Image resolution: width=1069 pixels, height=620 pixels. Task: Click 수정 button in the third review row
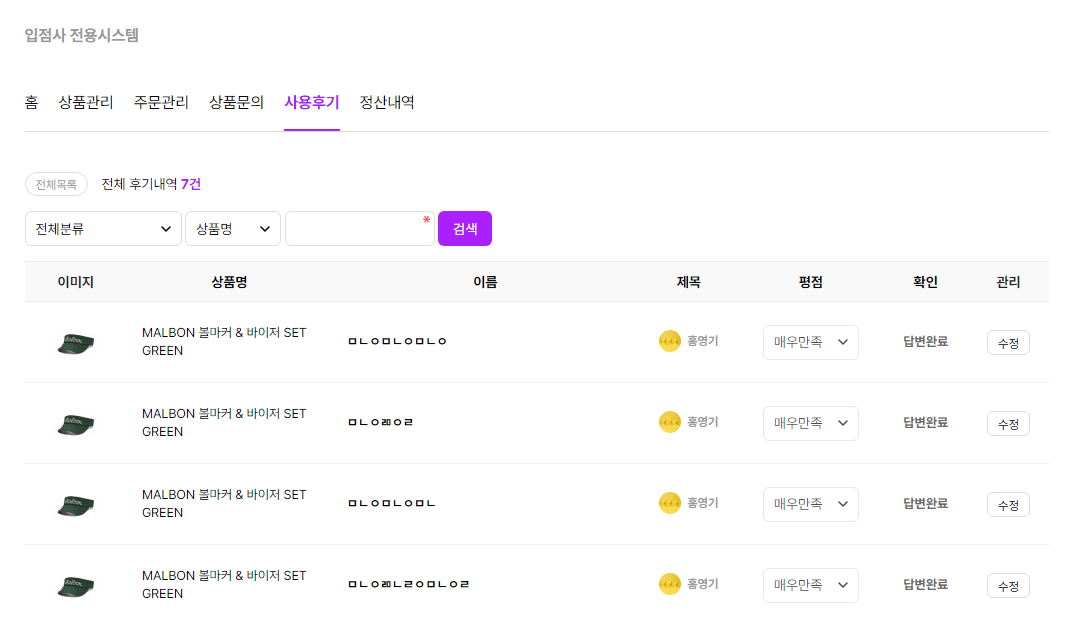pos(1008,505)
